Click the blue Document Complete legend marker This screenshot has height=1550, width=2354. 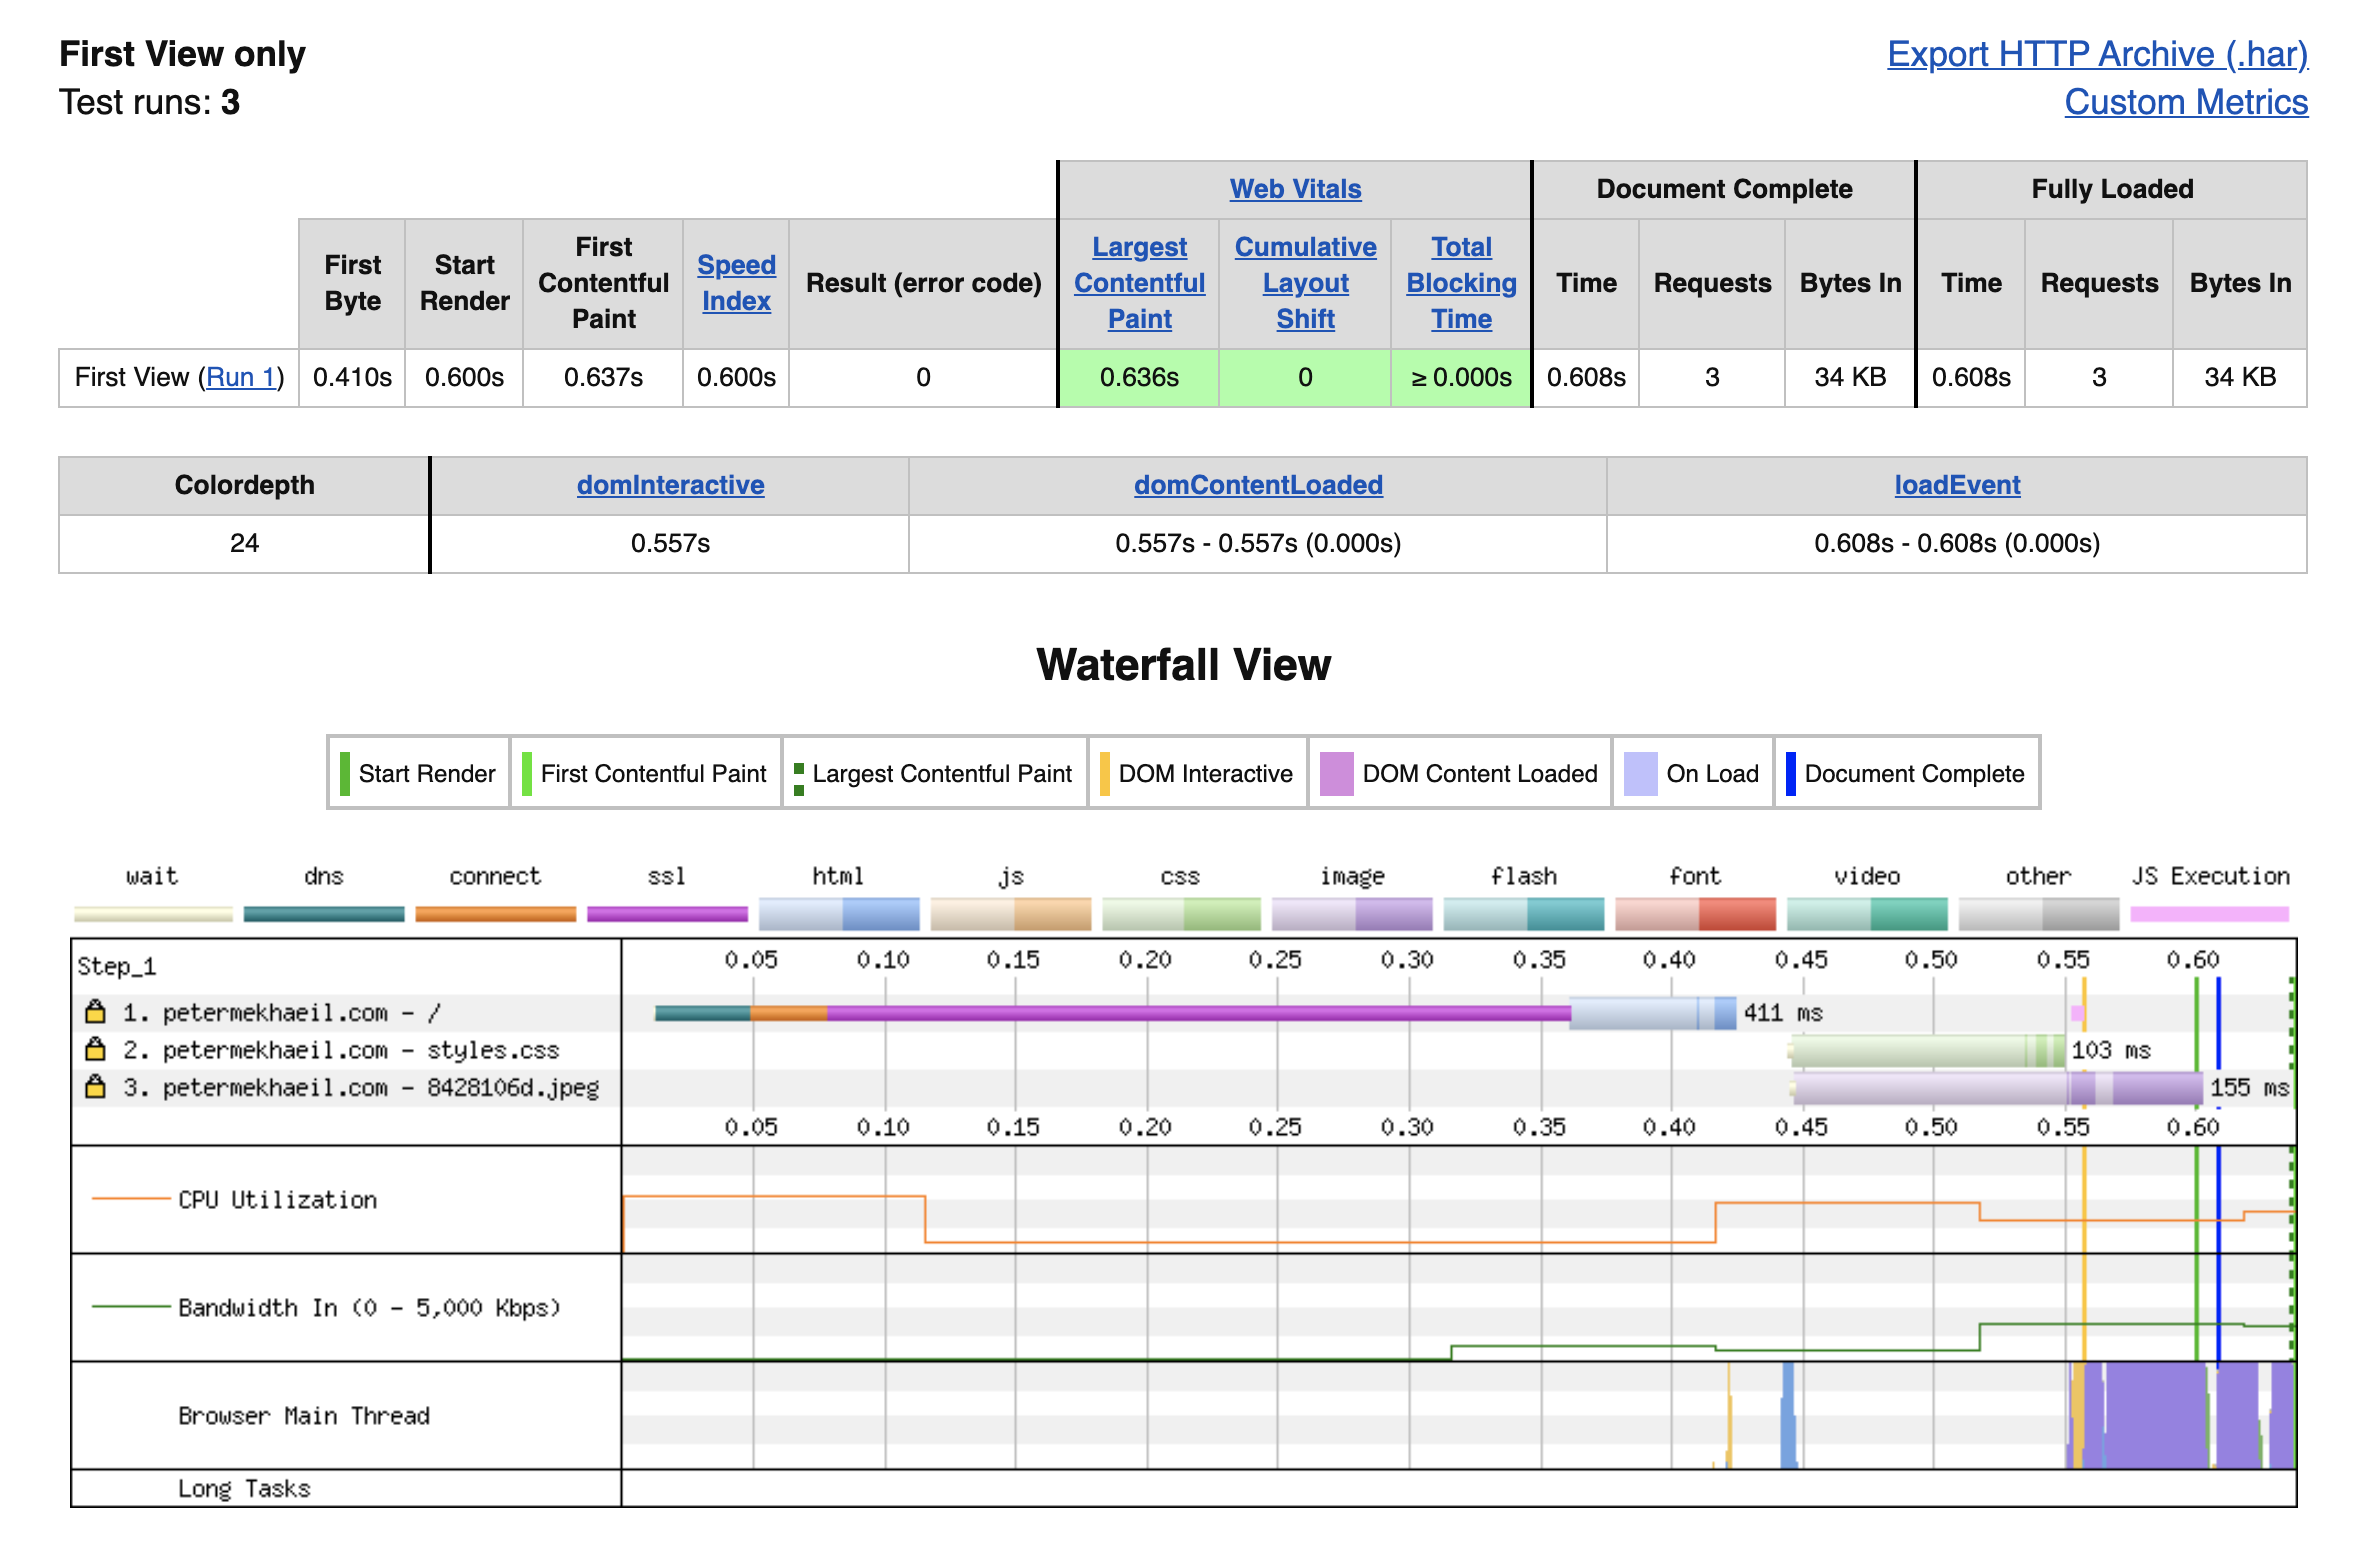click(1790, 773)
